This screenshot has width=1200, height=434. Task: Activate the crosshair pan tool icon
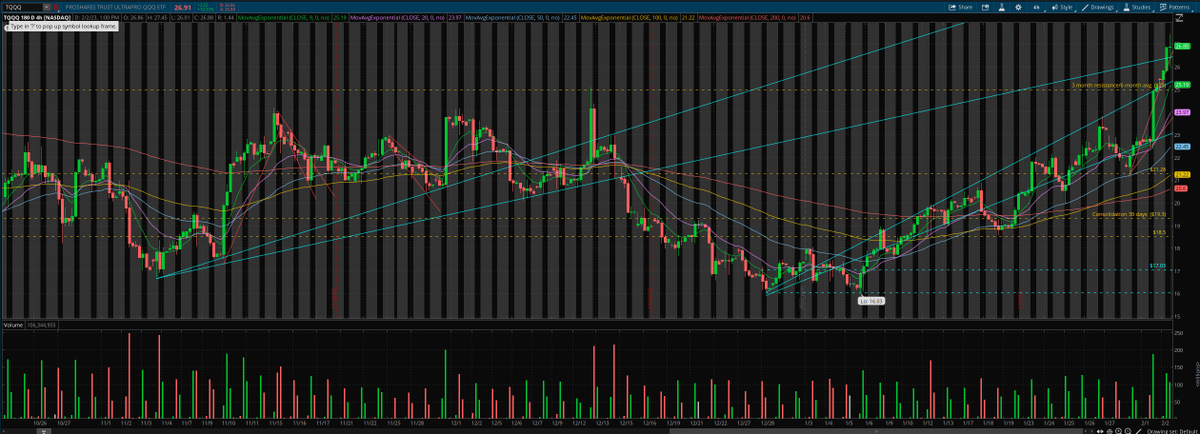click(1109, 431)
